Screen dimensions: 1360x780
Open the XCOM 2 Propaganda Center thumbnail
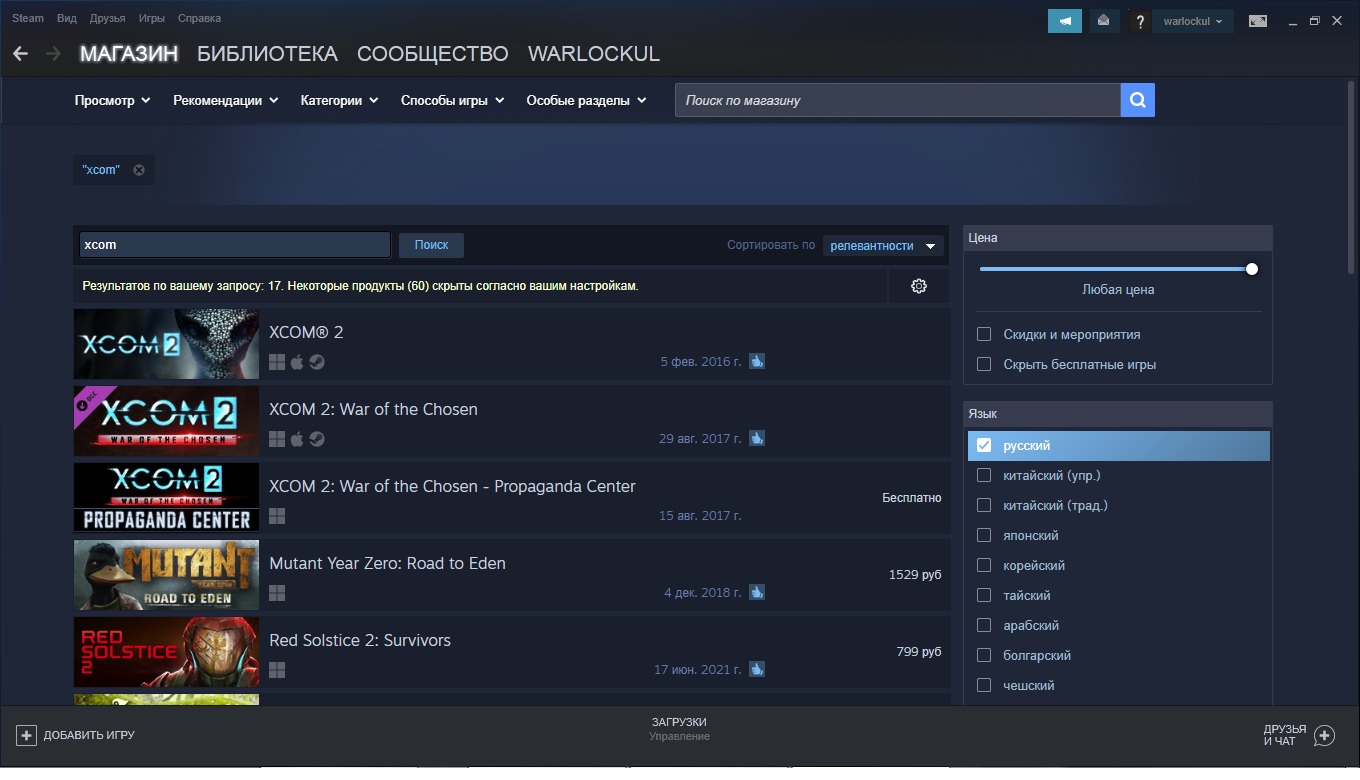[x=166, y=497]
